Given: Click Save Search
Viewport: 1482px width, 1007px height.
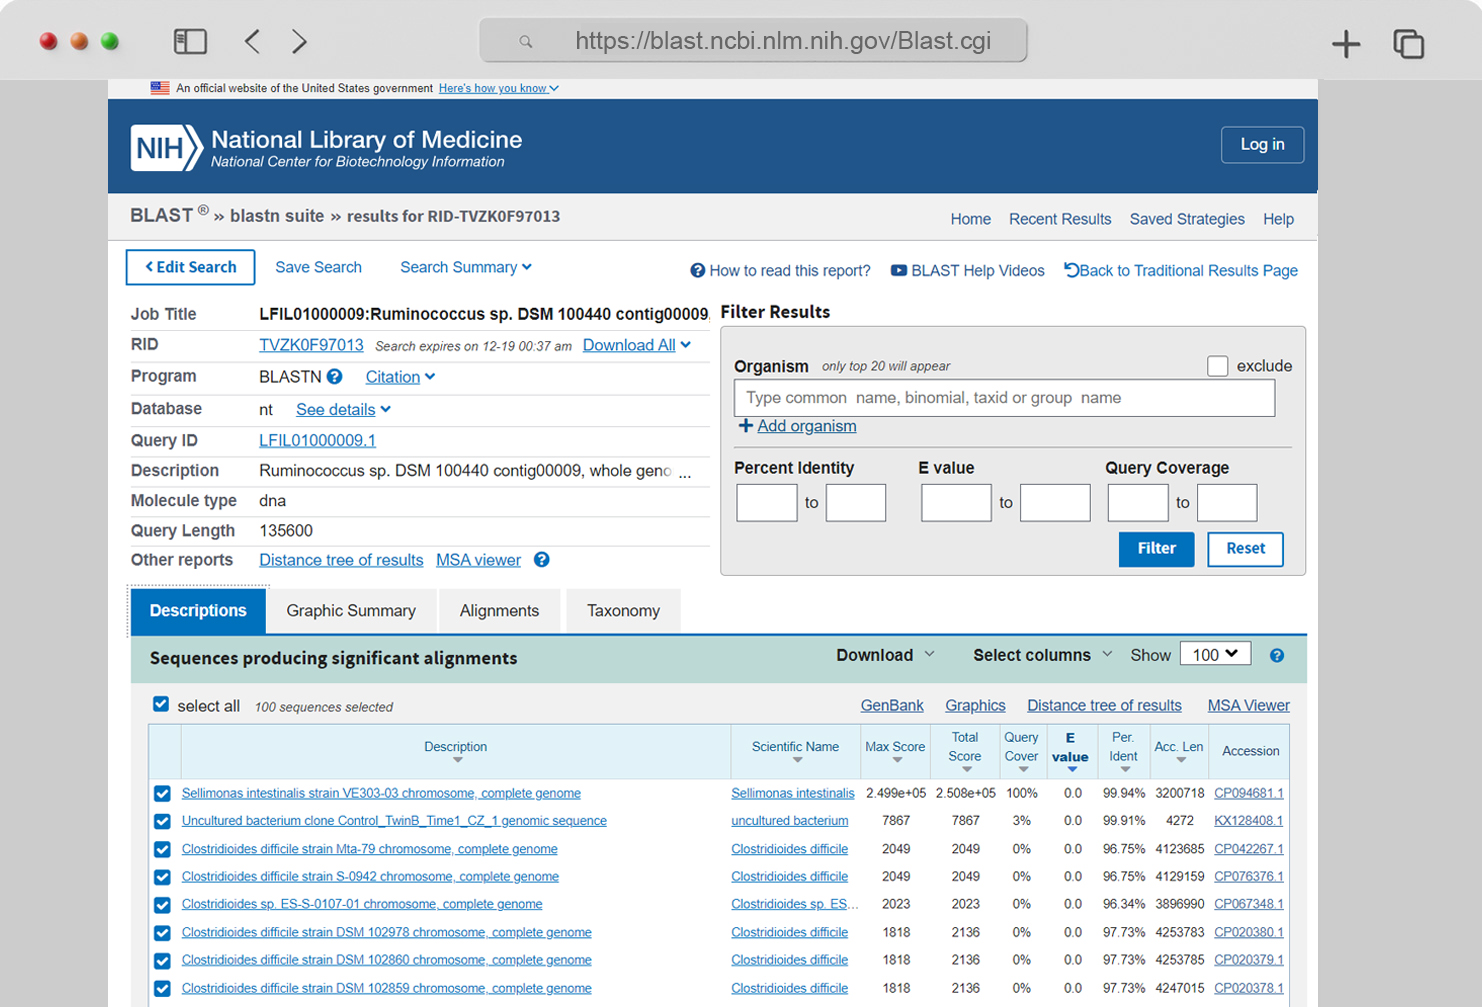Looking at the screenshot, I should [x=318, y=267].
